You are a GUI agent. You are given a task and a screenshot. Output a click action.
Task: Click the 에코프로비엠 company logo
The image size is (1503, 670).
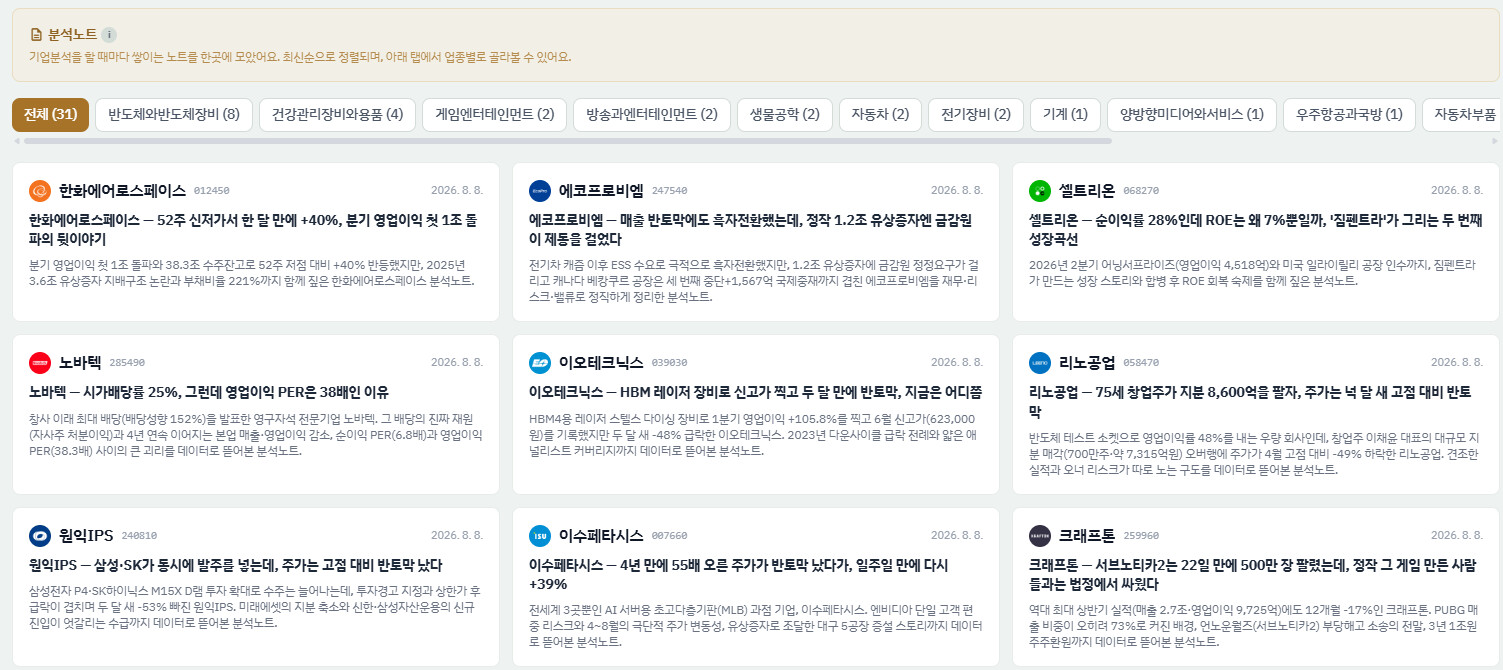pyautogui.click(x=540, y=190)
